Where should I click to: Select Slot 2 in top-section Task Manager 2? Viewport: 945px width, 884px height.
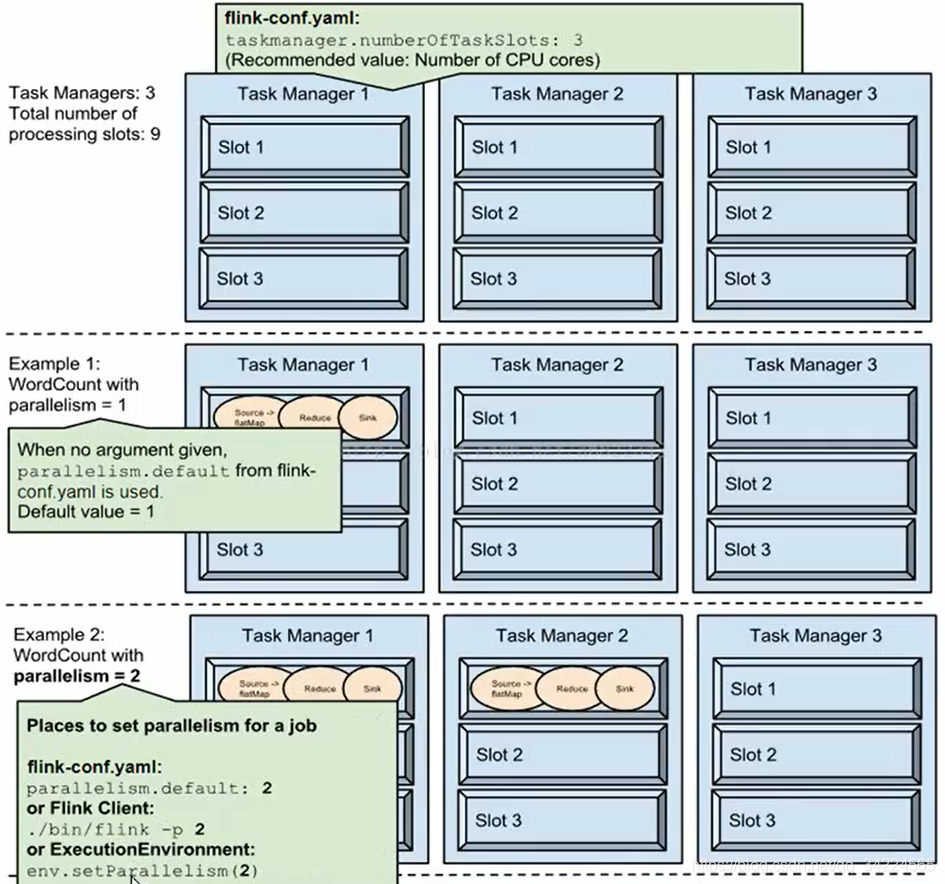pos(558,213)
